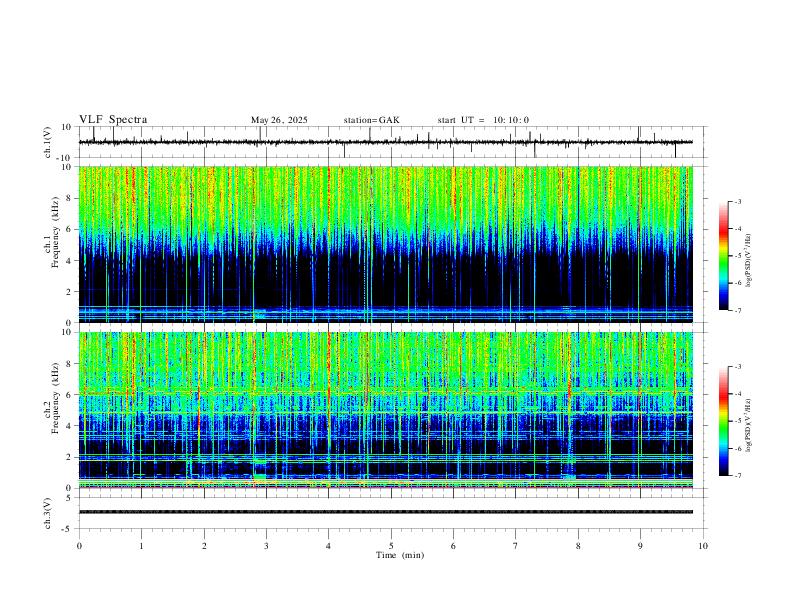Click the 'ch.1(V)' waveform axis label
Image resolution: width=792 pixels, height=612 pixels.
click(x=48, y=142)
